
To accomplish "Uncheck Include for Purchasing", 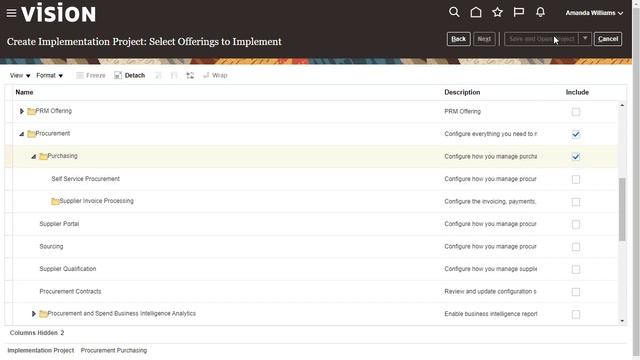I will point(576,157).
